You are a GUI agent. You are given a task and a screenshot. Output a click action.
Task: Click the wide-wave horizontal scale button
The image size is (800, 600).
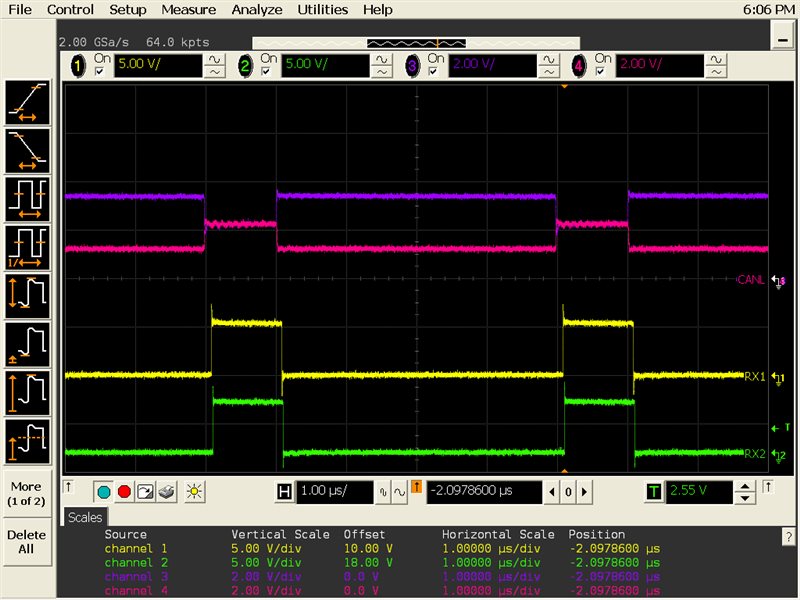(x=399, y=492)
